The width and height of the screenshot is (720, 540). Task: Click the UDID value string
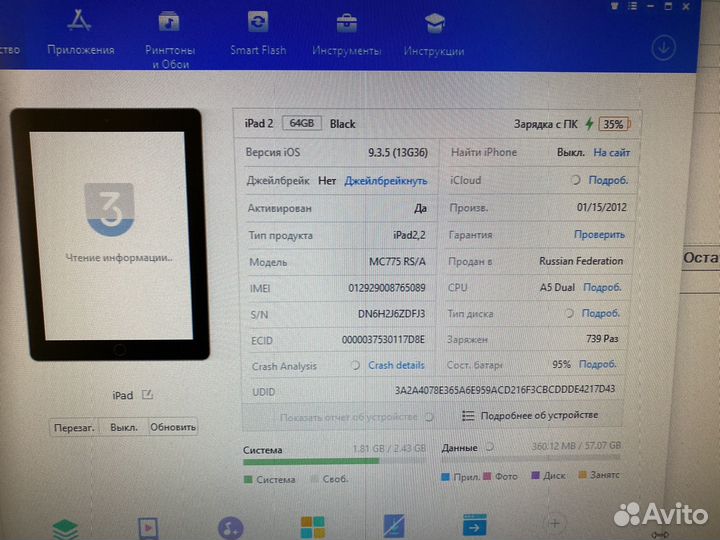click(x=505, y=390)
